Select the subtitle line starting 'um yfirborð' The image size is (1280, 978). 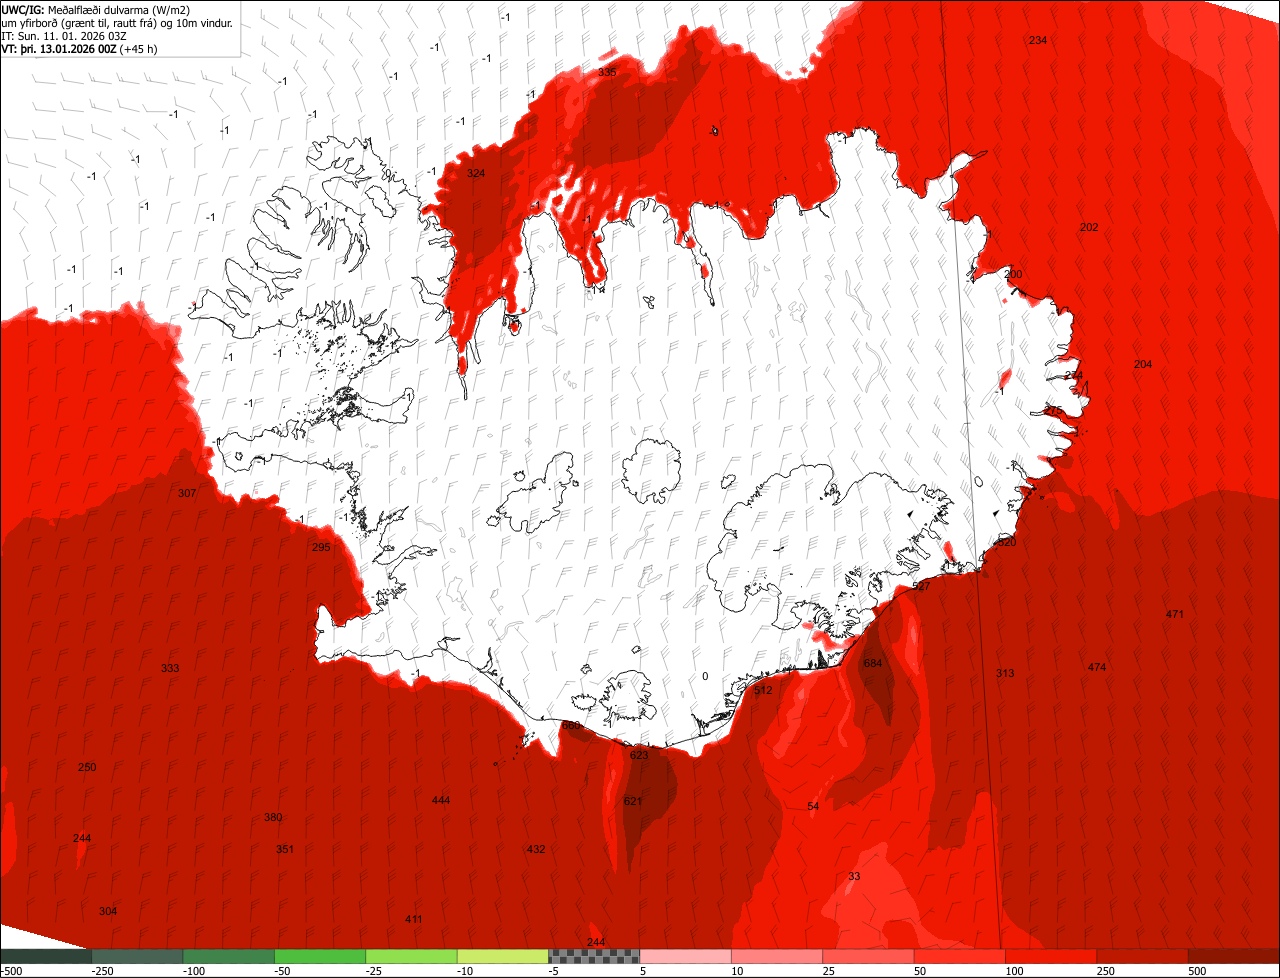point(117,23)
